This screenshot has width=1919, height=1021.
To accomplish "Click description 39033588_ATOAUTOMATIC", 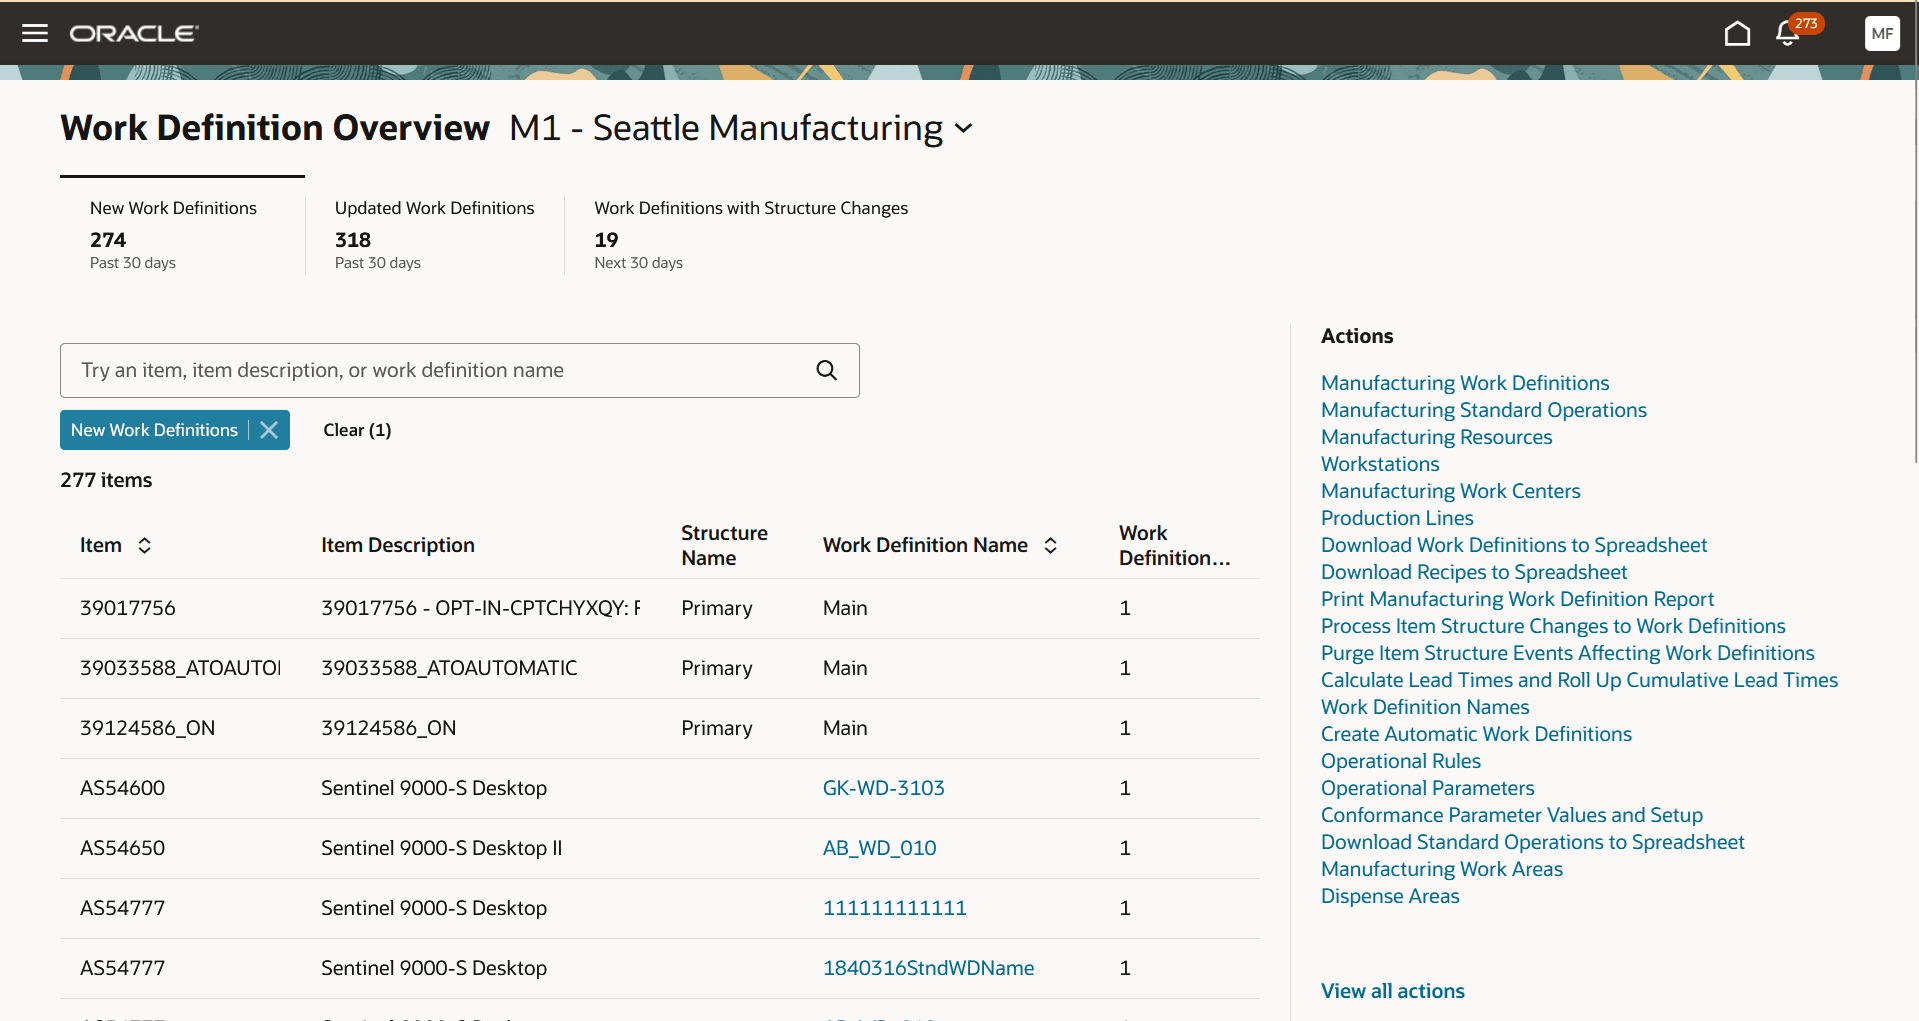I will pyautogui.click(x=449, y=668).
